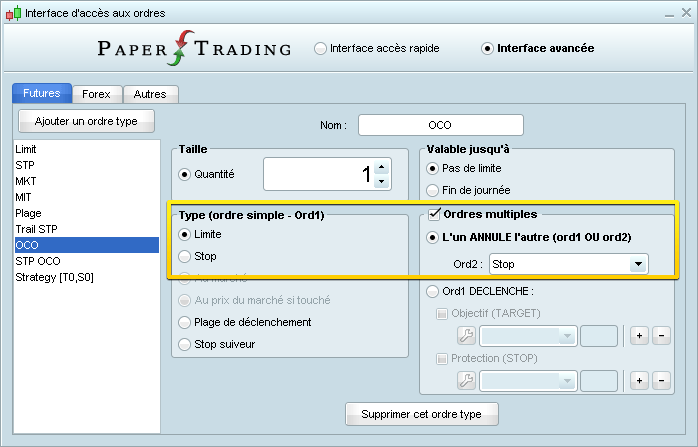This screenshot has height=447, width=698.
Task: Select Plage in the order list
Action: tap(87, 213)
